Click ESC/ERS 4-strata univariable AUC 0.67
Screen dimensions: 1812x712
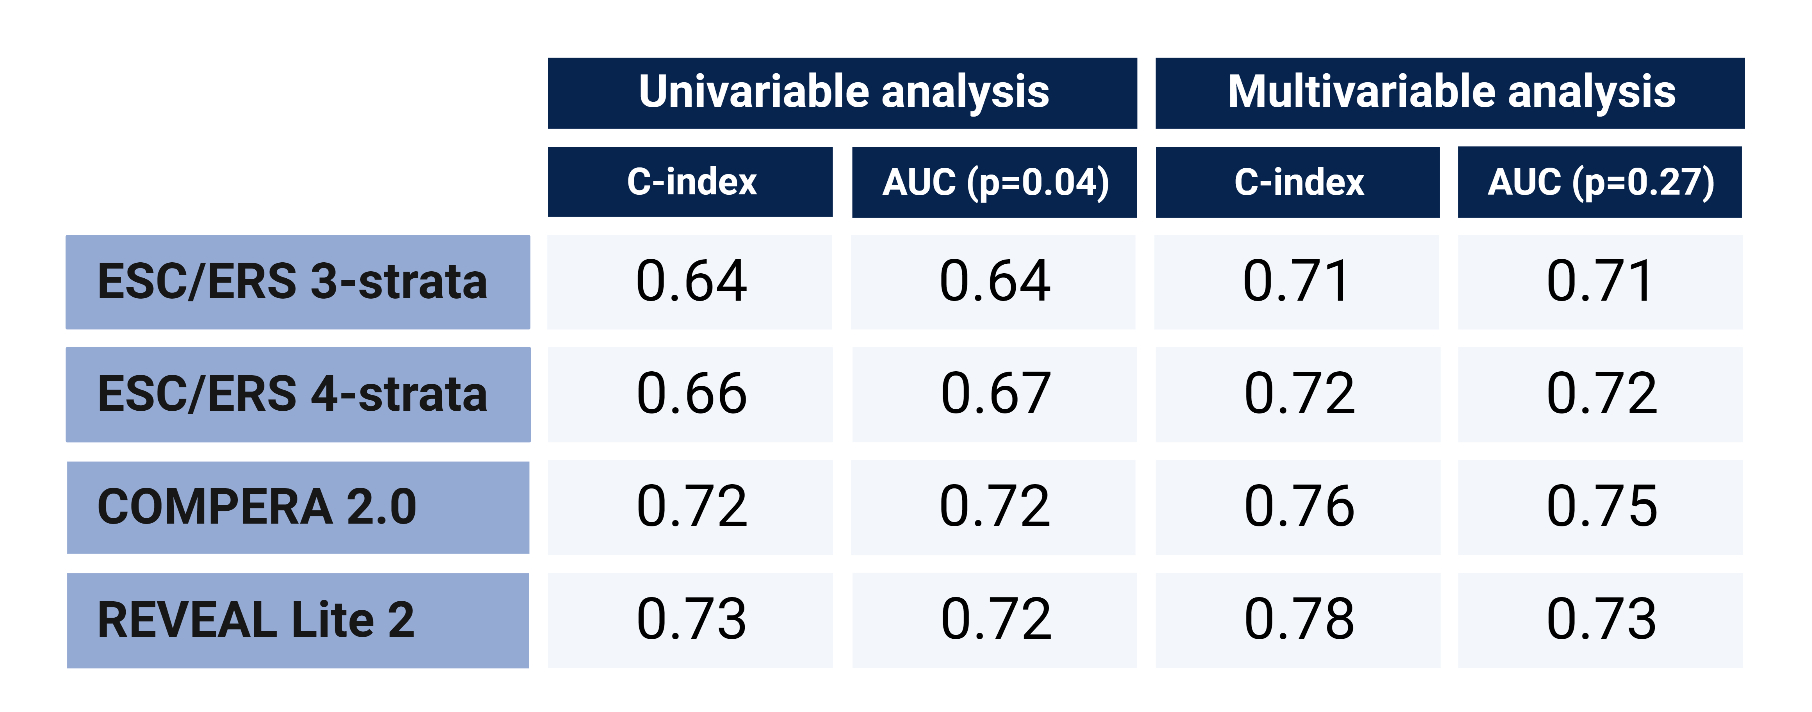pos(994,394)
